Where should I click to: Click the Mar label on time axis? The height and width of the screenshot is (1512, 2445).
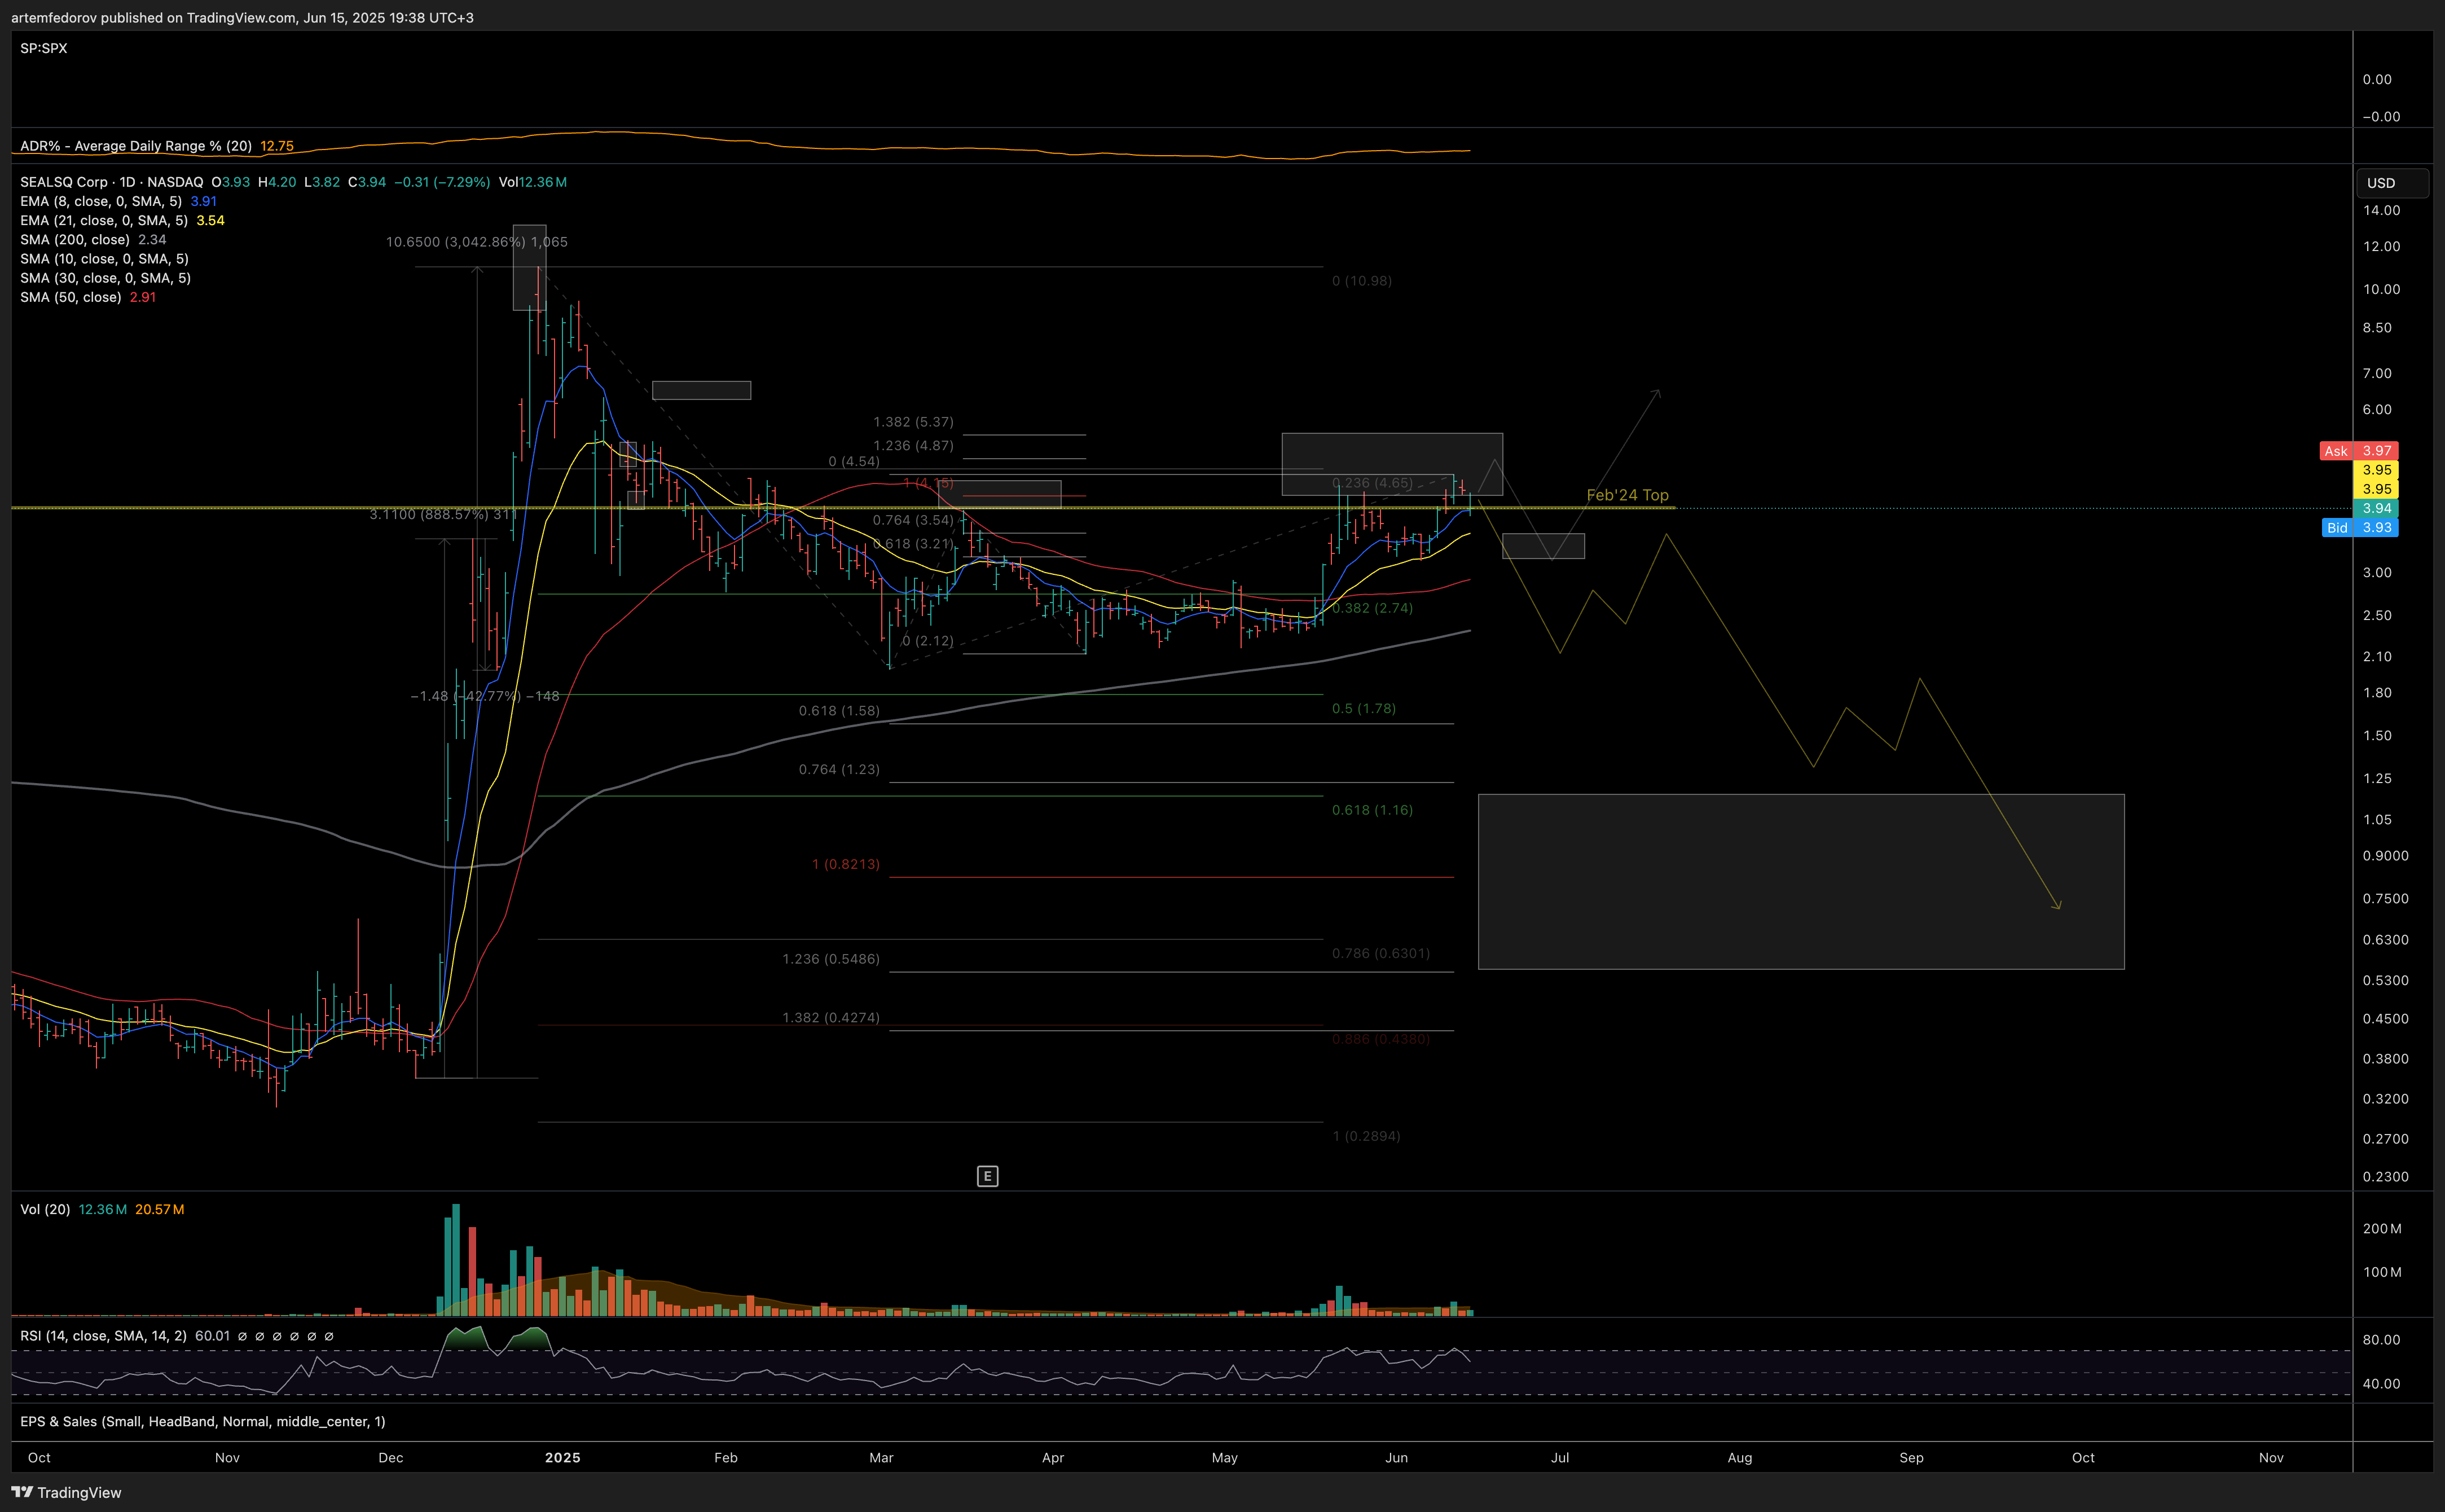(x=881, y=1458)
